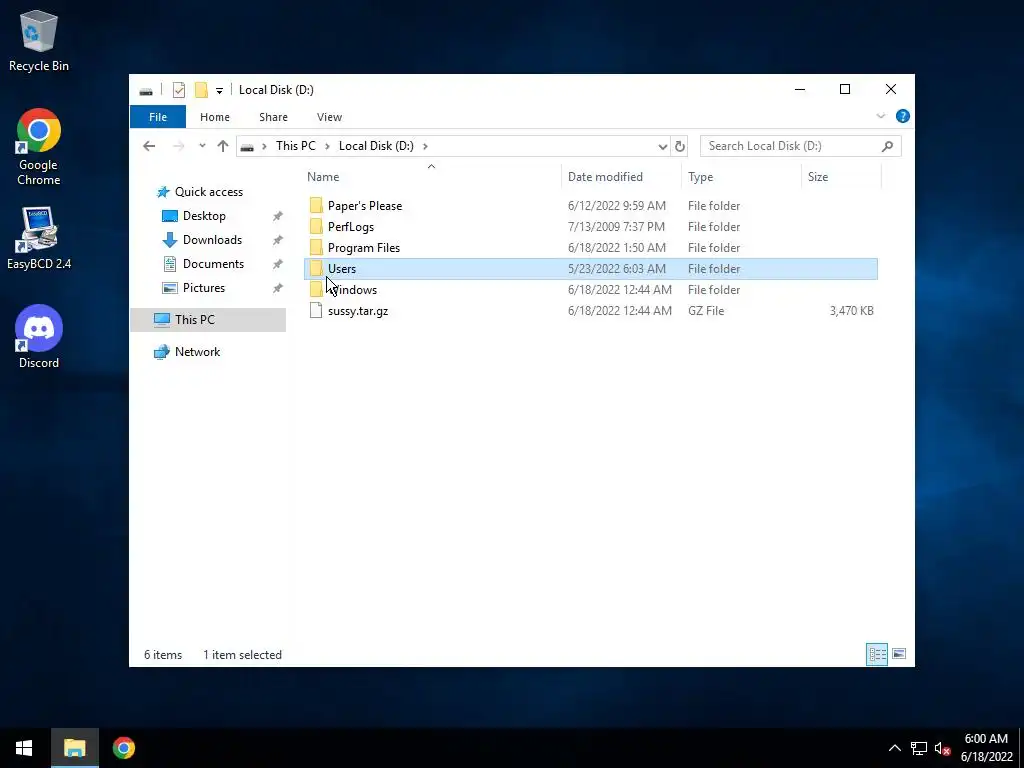Switch to the Share ribbon tab
The height and width of the screenshot is (768, 1024).
[273, 117]
